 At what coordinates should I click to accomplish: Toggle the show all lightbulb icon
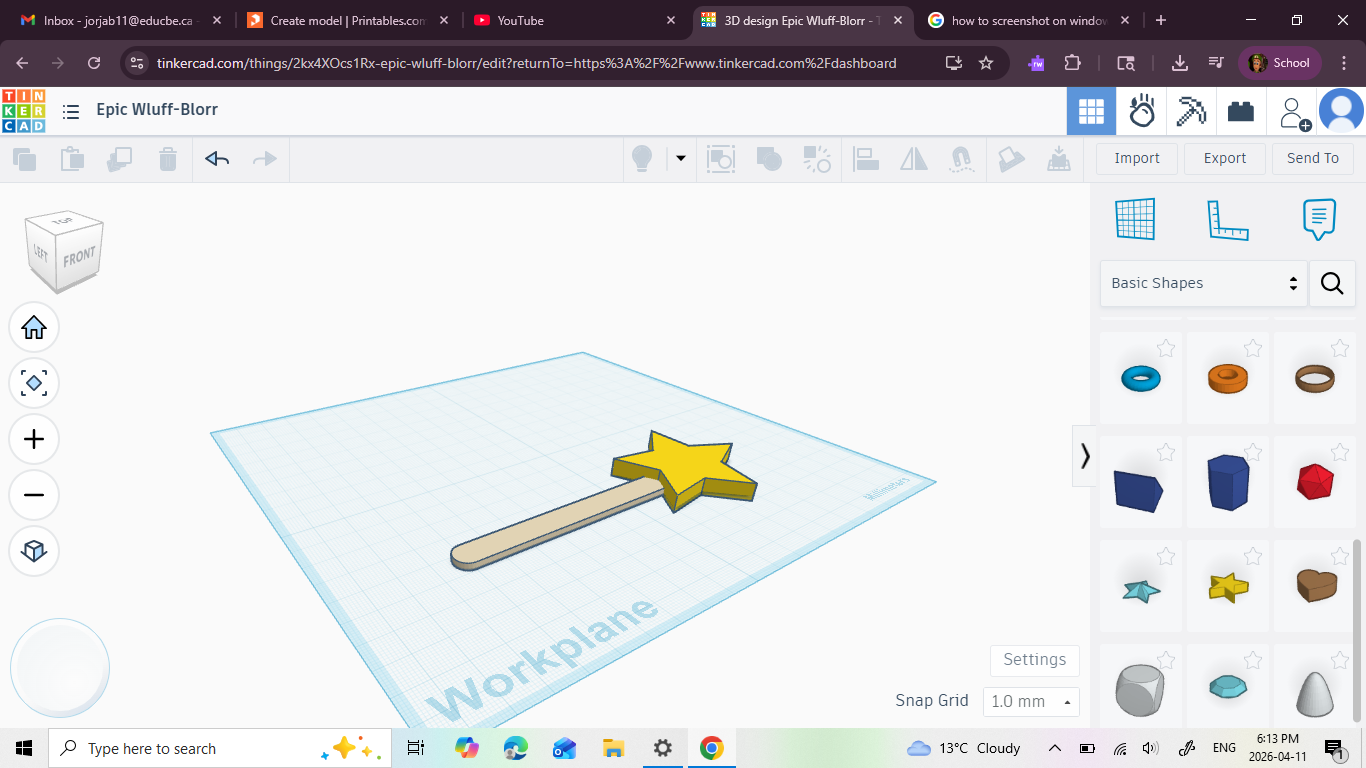(x=642, y=158)
